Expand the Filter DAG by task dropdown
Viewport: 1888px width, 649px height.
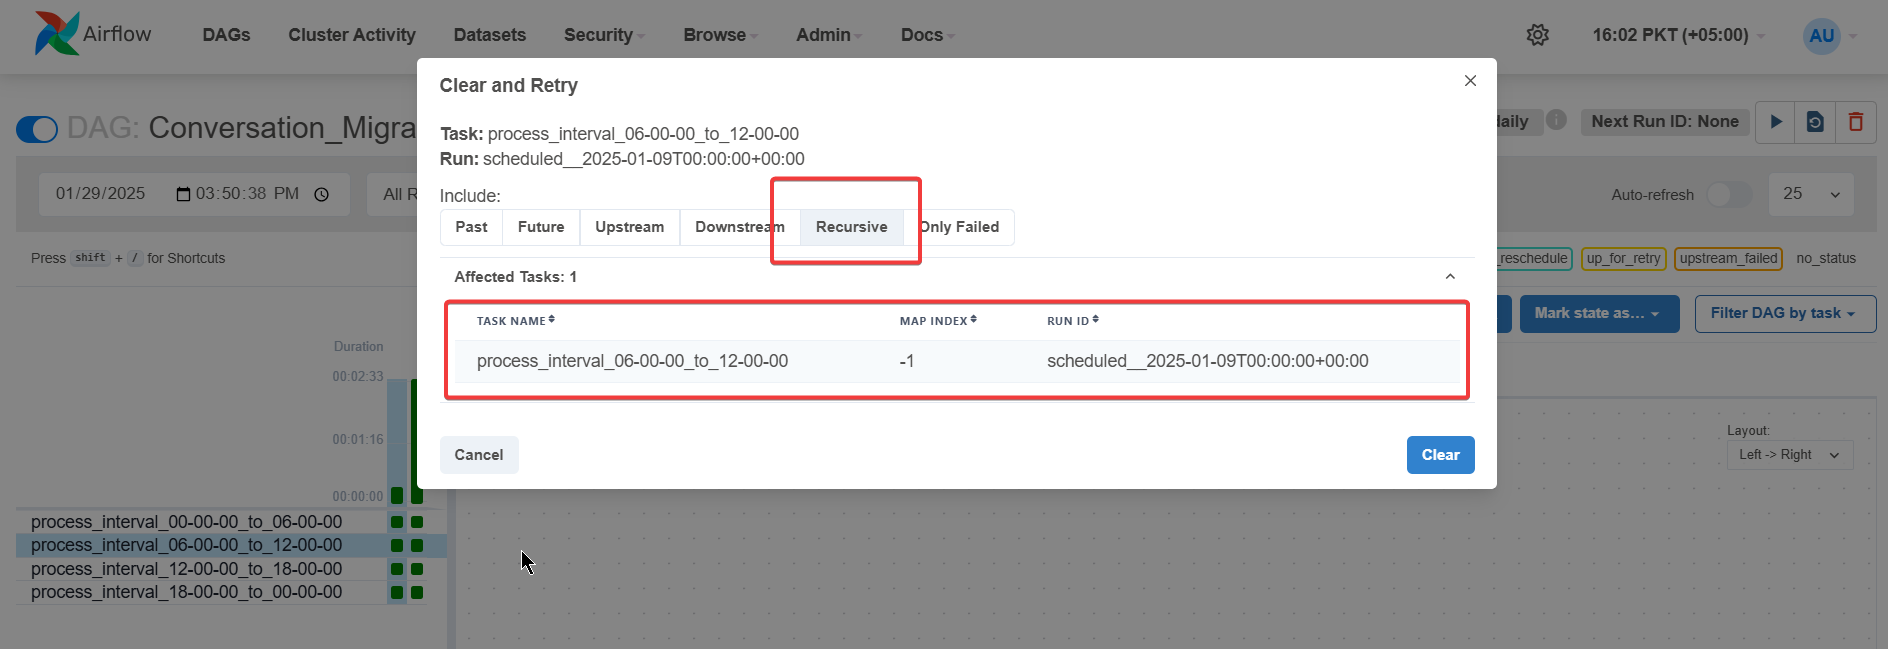(1784, 313)
